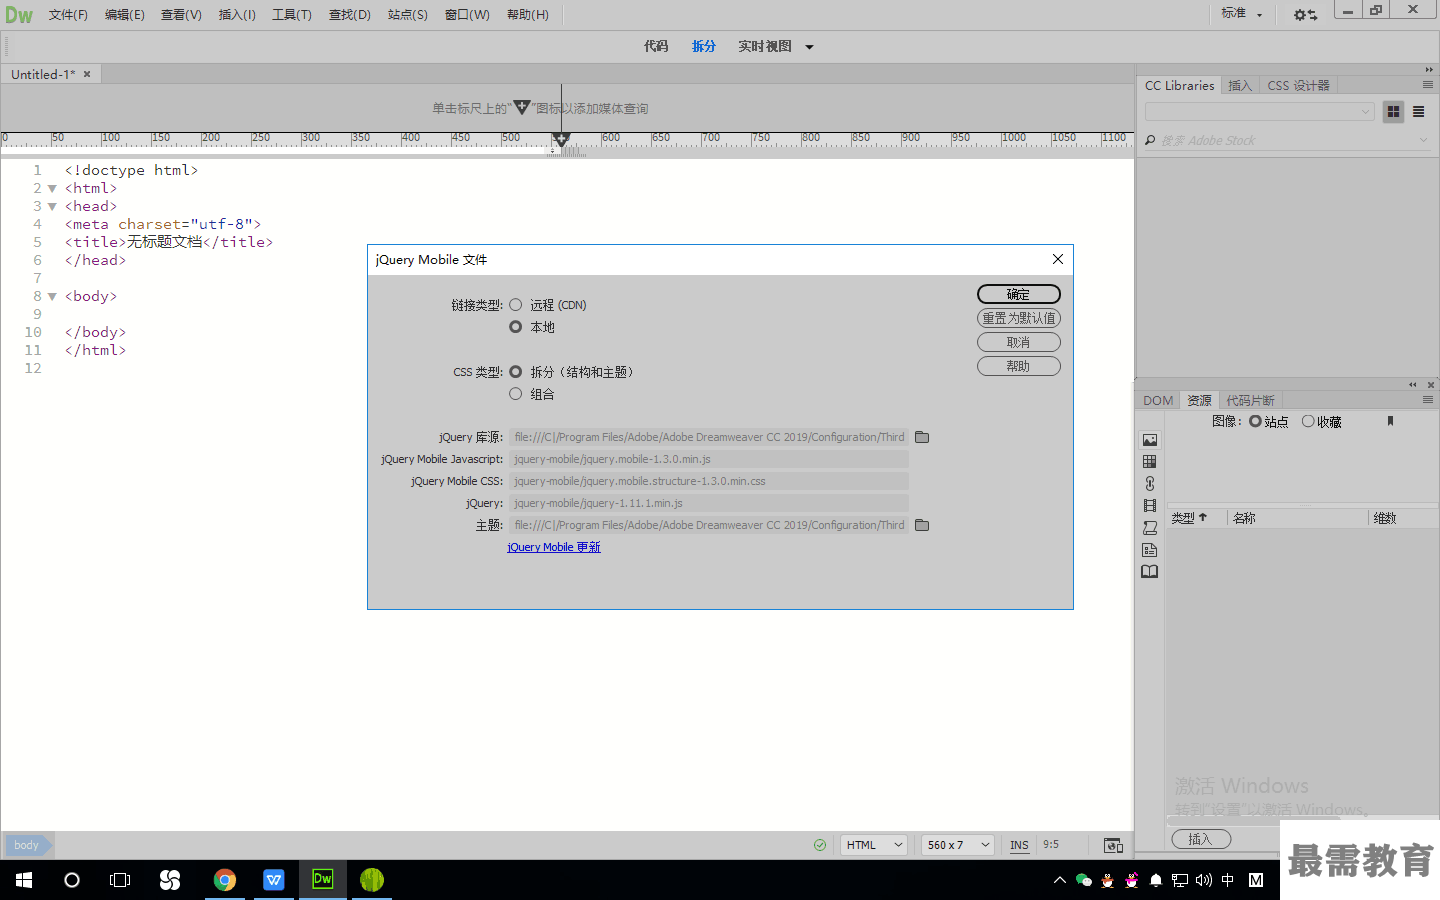Browse folder for jQuery library source
Screen dimensions: 1440x900
[x=922, y=437]
